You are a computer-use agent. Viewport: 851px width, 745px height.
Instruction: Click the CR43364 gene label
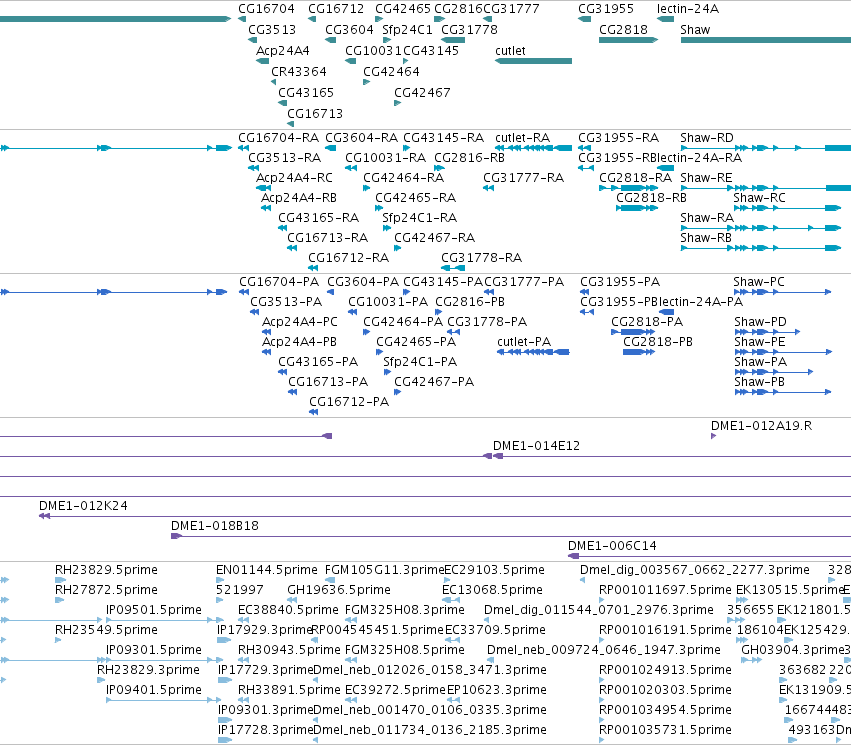point(299,72)
